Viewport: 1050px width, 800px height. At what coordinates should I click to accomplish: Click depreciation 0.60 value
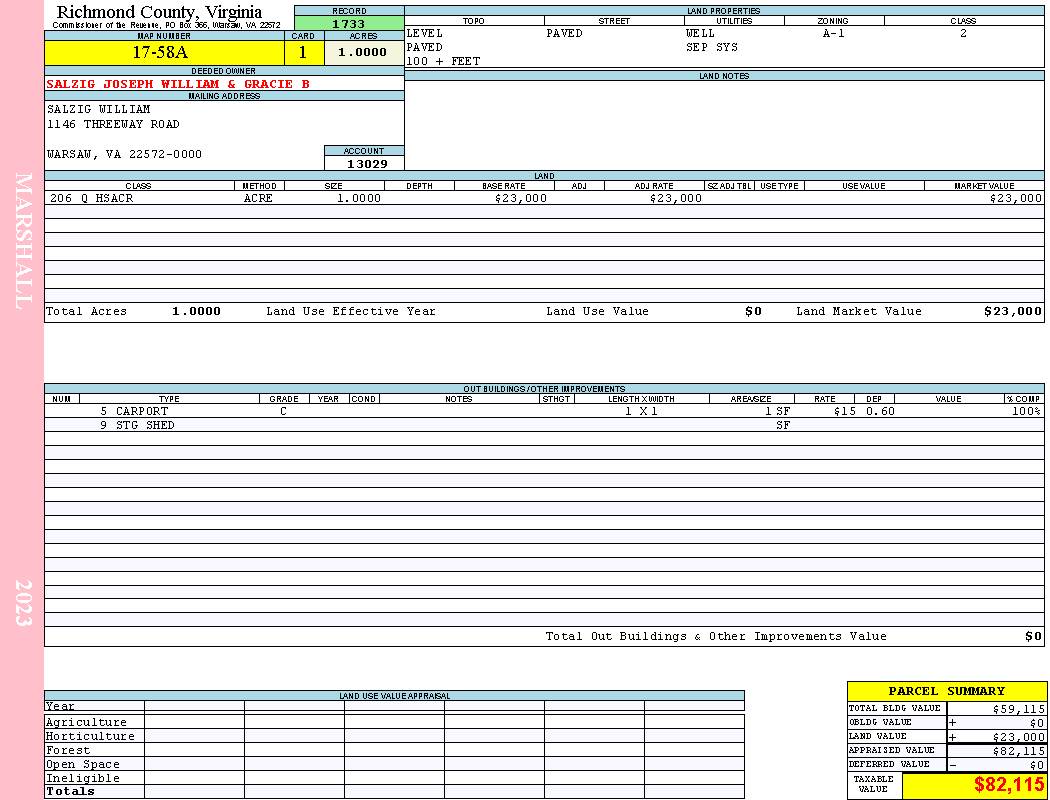880,411
